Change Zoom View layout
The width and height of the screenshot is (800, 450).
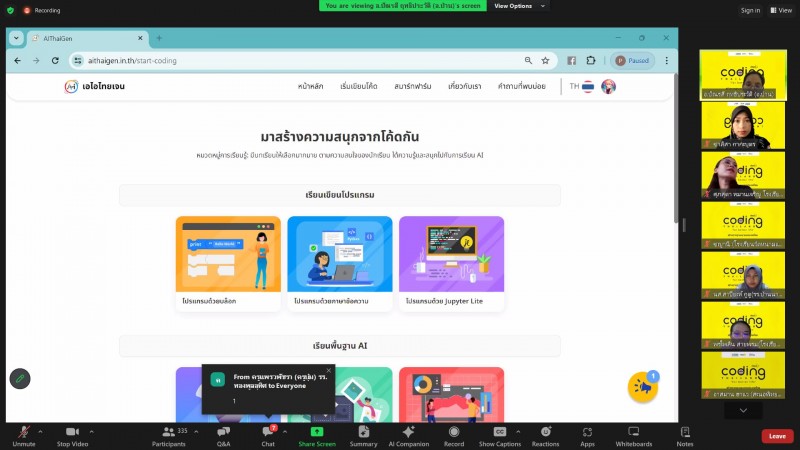781,10
